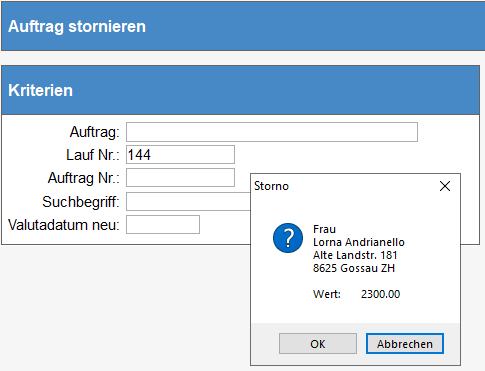Activate the Valutadatum neu field
485x371 pixels.
click(163, 225)
